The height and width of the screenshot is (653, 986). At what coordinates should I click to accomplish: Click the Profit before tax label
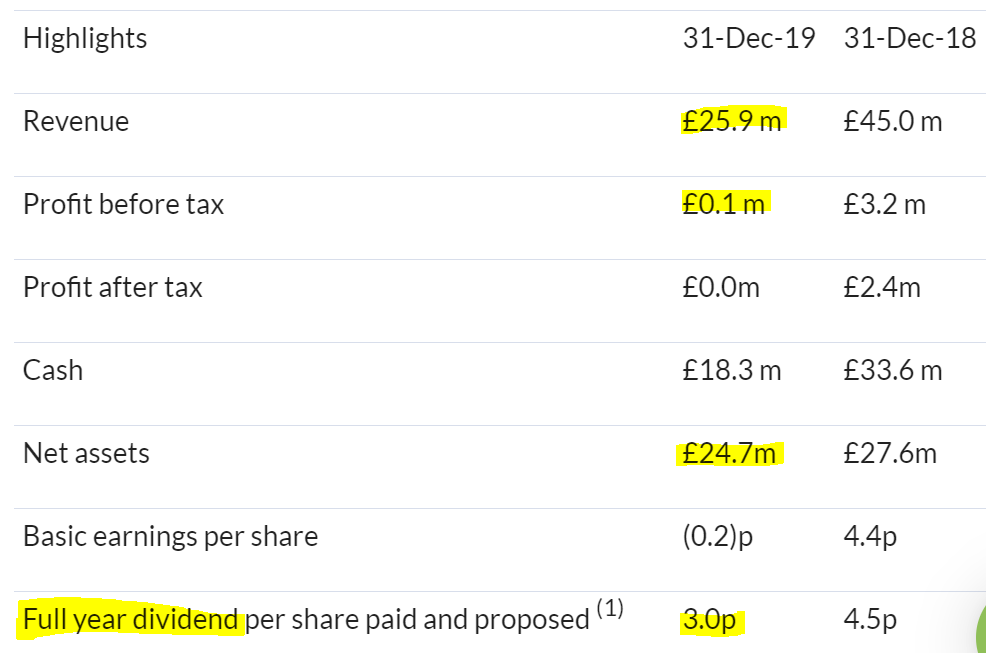pyautogui.click(x=123, y=204)
